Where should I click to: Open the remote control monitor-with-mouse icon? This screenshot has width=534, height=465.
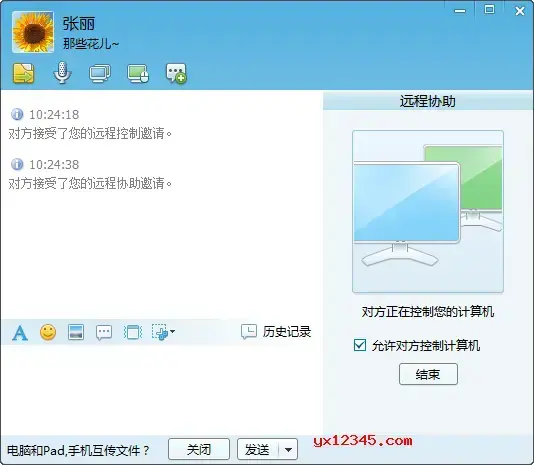tap(138, 74)
